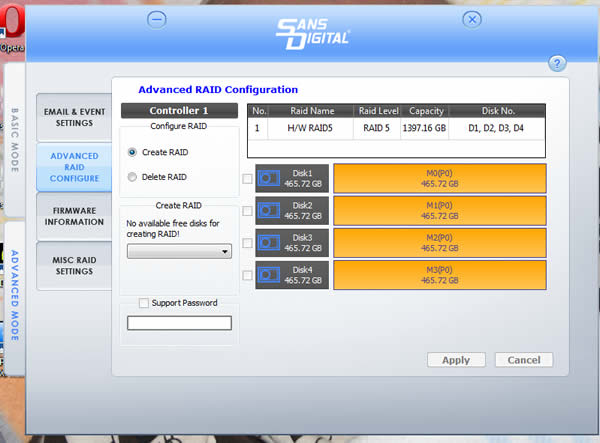Click the Disk2 drive icon

pos(269,210)
